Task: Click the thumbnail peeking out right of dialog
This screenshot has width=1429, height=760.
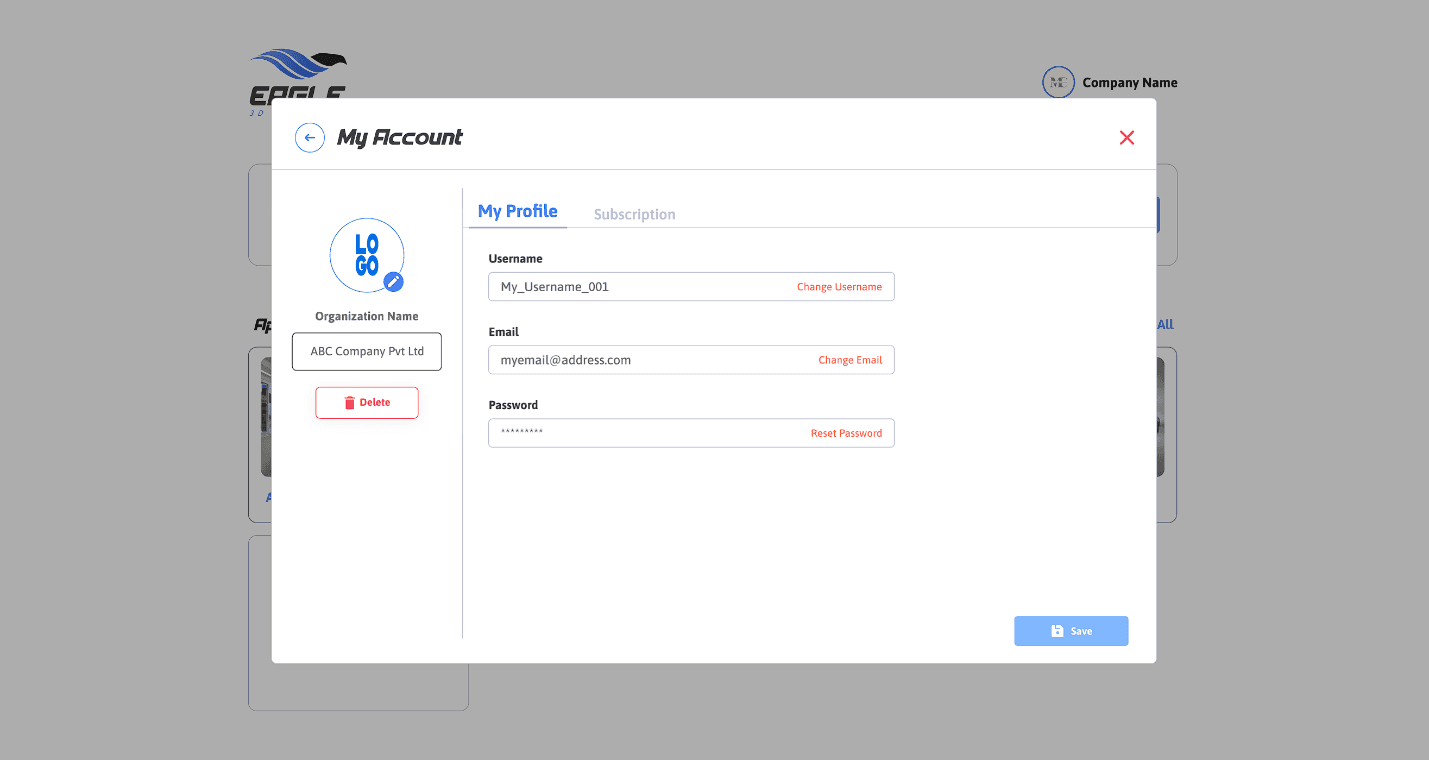Action: (1161, 417)
